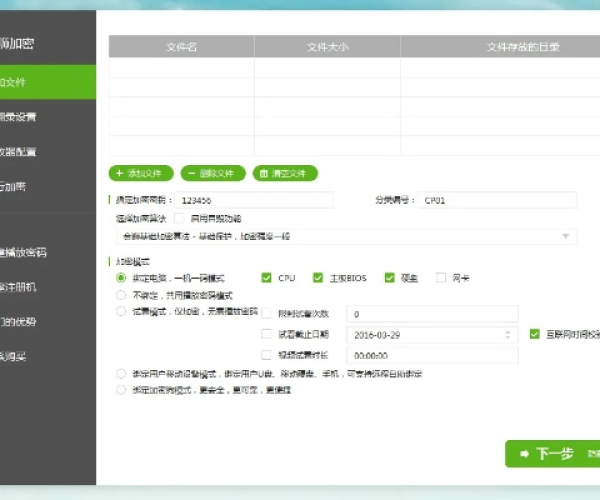Screen dimensions: 600x500
Task: Open the sidebar item ending in 购买
Action: (x=48, y=357)
